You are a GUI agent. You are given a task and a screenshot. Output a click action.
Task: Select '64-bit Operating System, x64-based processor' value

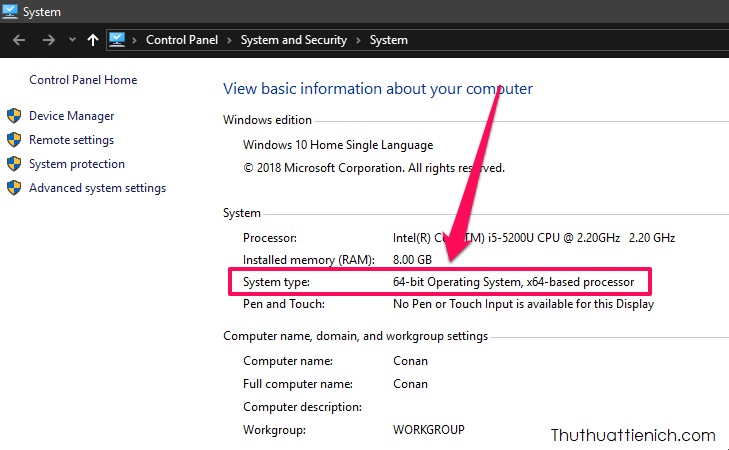(513, 282)
